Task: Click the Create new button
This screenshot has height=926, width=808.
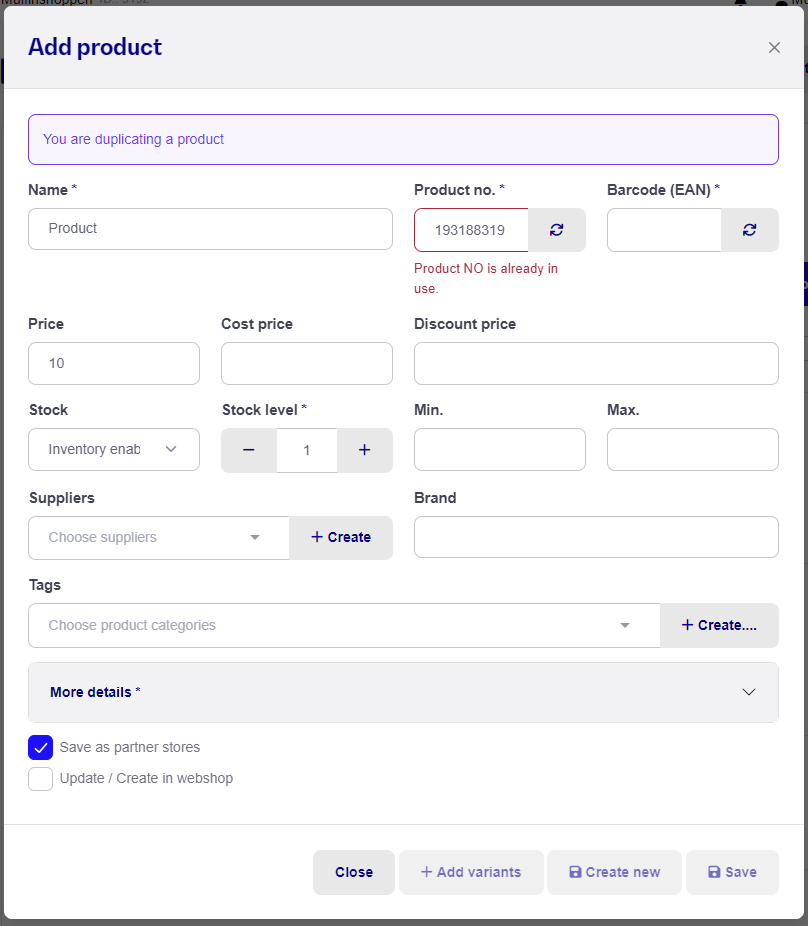Action: [614, 872]
